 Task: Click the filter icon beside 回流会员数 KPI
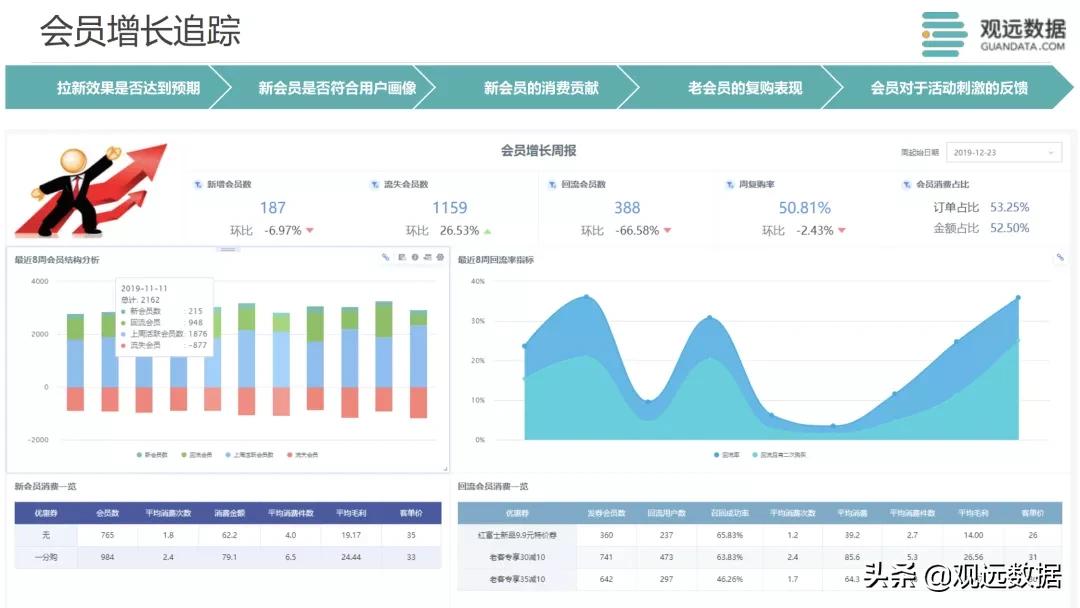point(553,184)
